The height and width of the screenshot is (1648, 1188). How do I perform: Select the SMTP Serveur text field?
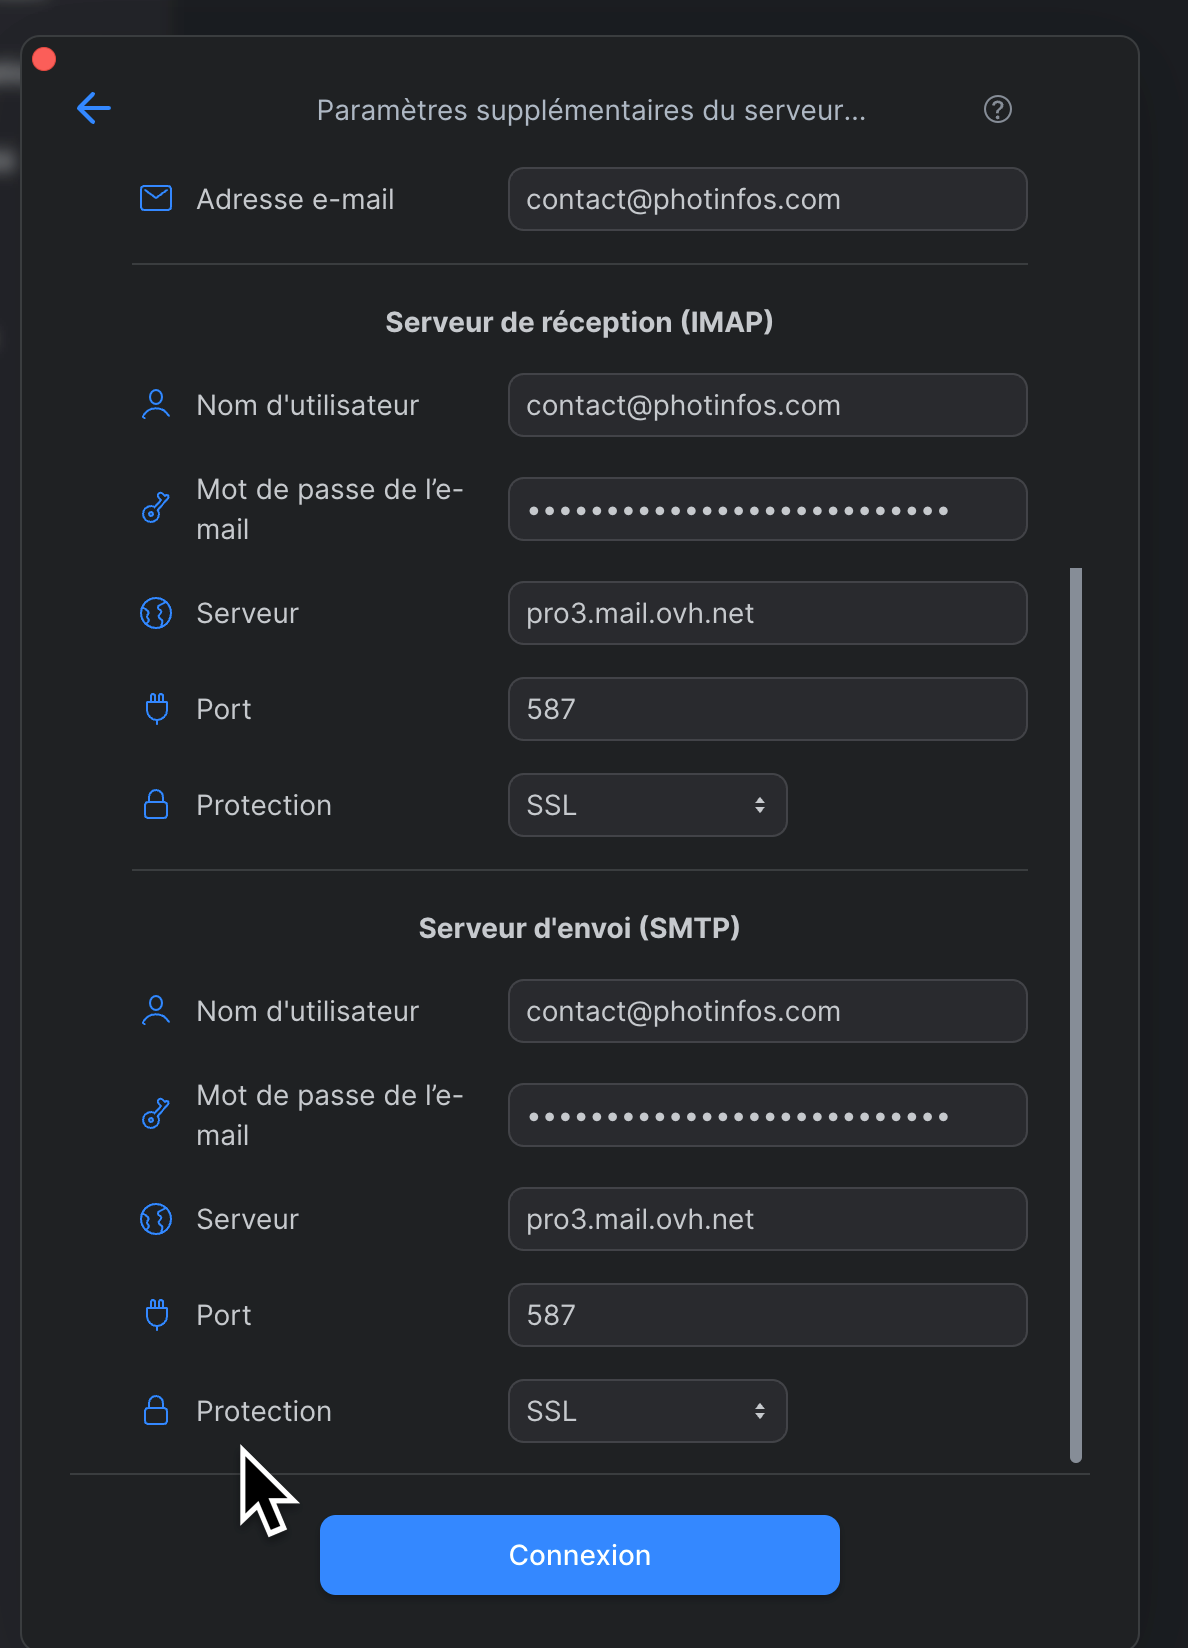click(x=767, y=1219)
